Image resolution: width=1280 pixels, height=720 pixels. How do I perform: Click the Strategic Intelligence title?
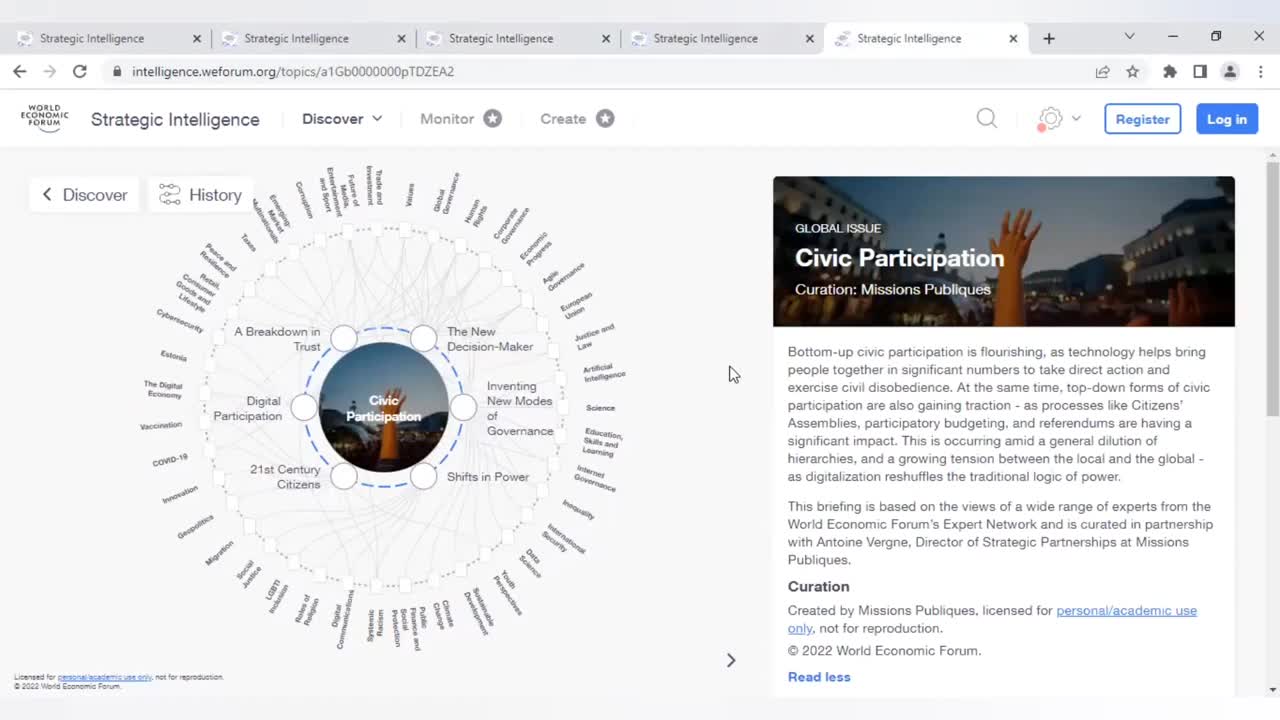coord(175,119)
